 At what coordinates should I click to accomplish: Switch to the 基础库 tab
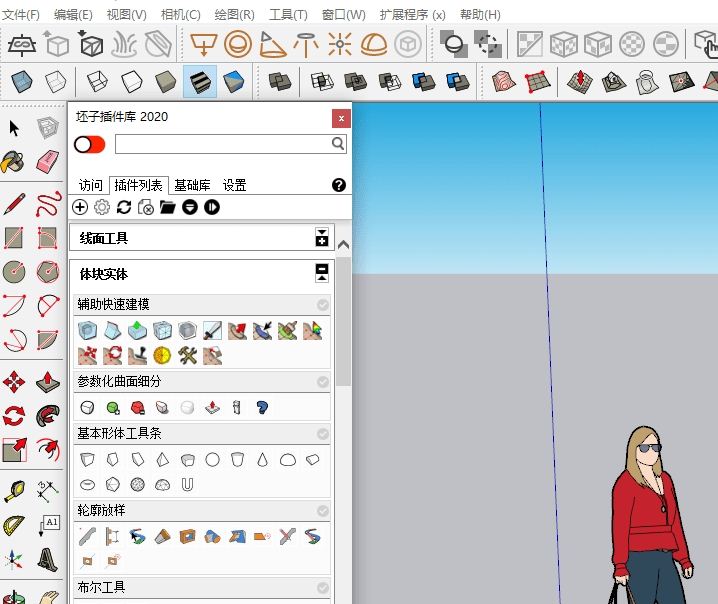pyautogui.click(x=192, y=185)
